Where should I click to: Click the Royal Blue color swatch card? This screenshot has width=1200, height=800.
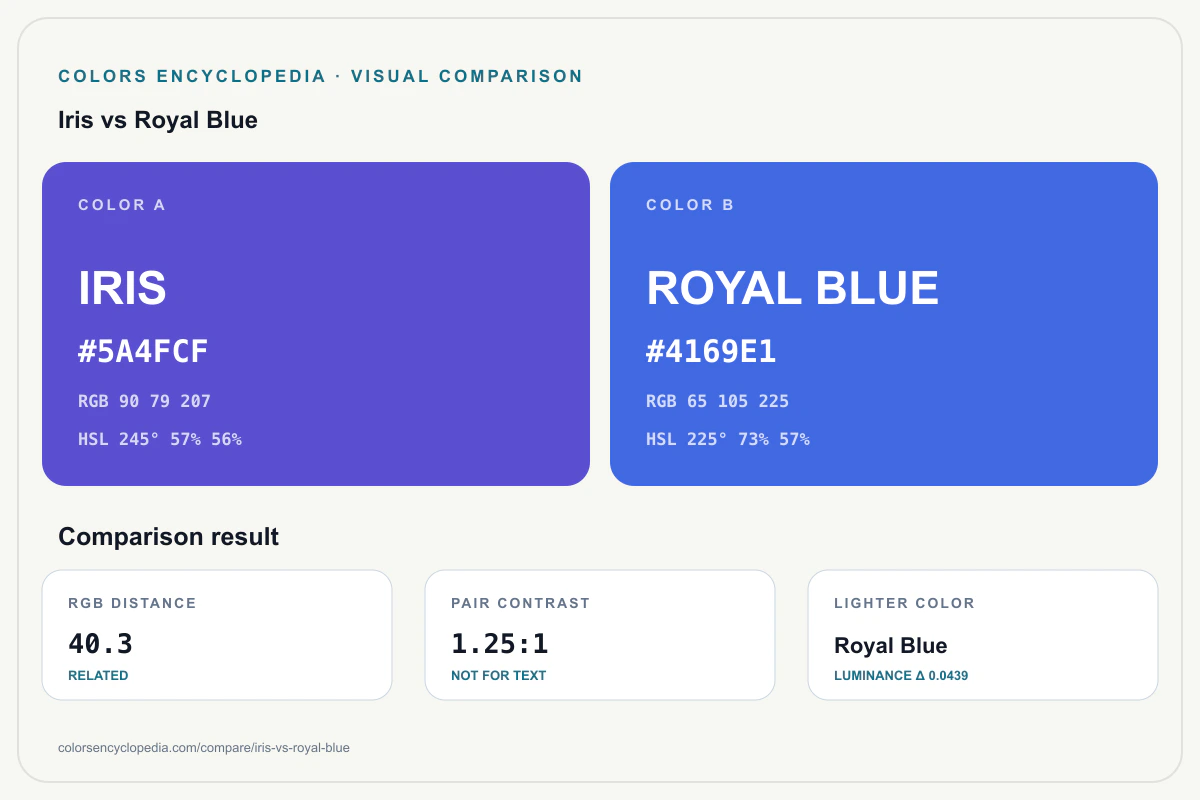click(x=884, y=324)
